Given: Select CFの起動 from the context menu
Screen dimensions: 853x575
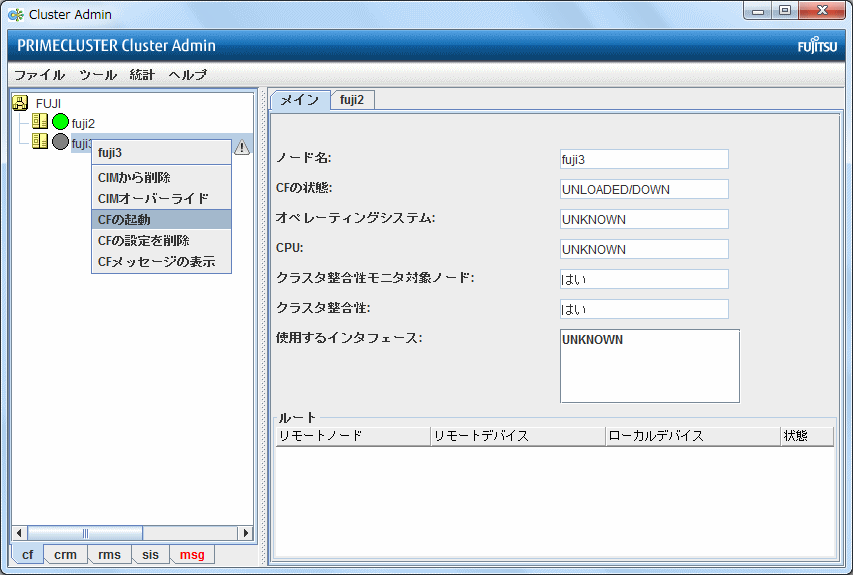Looking at the screenshot, I should click(124, 219).
